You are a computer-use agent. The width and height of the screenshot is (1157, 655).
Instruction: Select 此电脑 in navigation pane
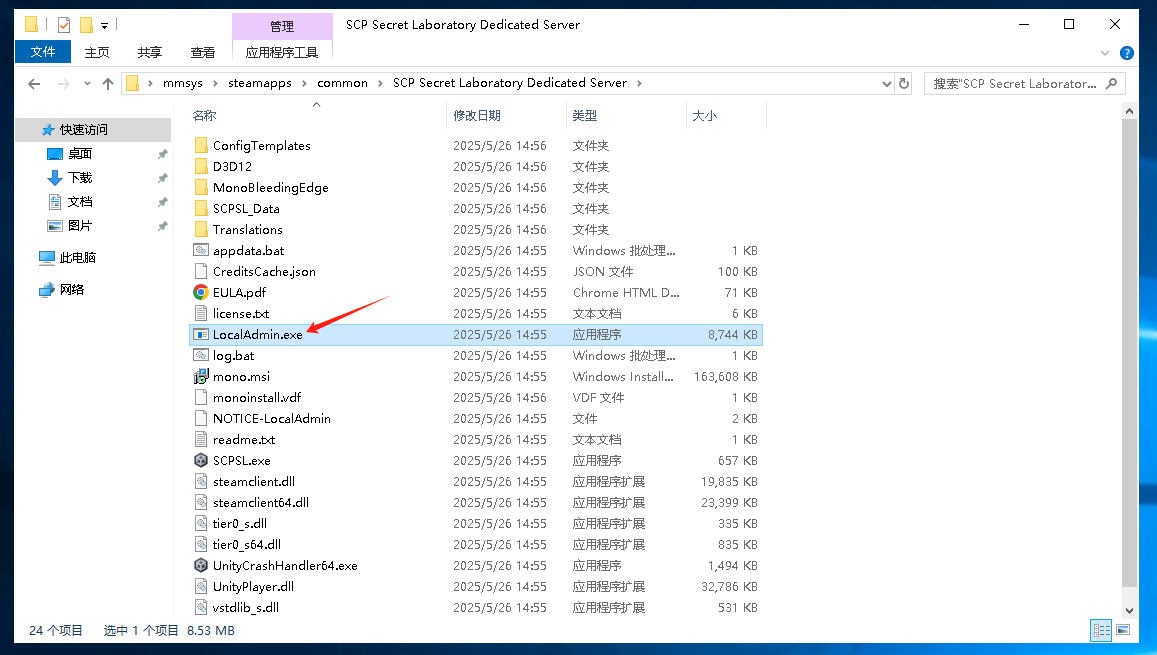tap(77, 257)
